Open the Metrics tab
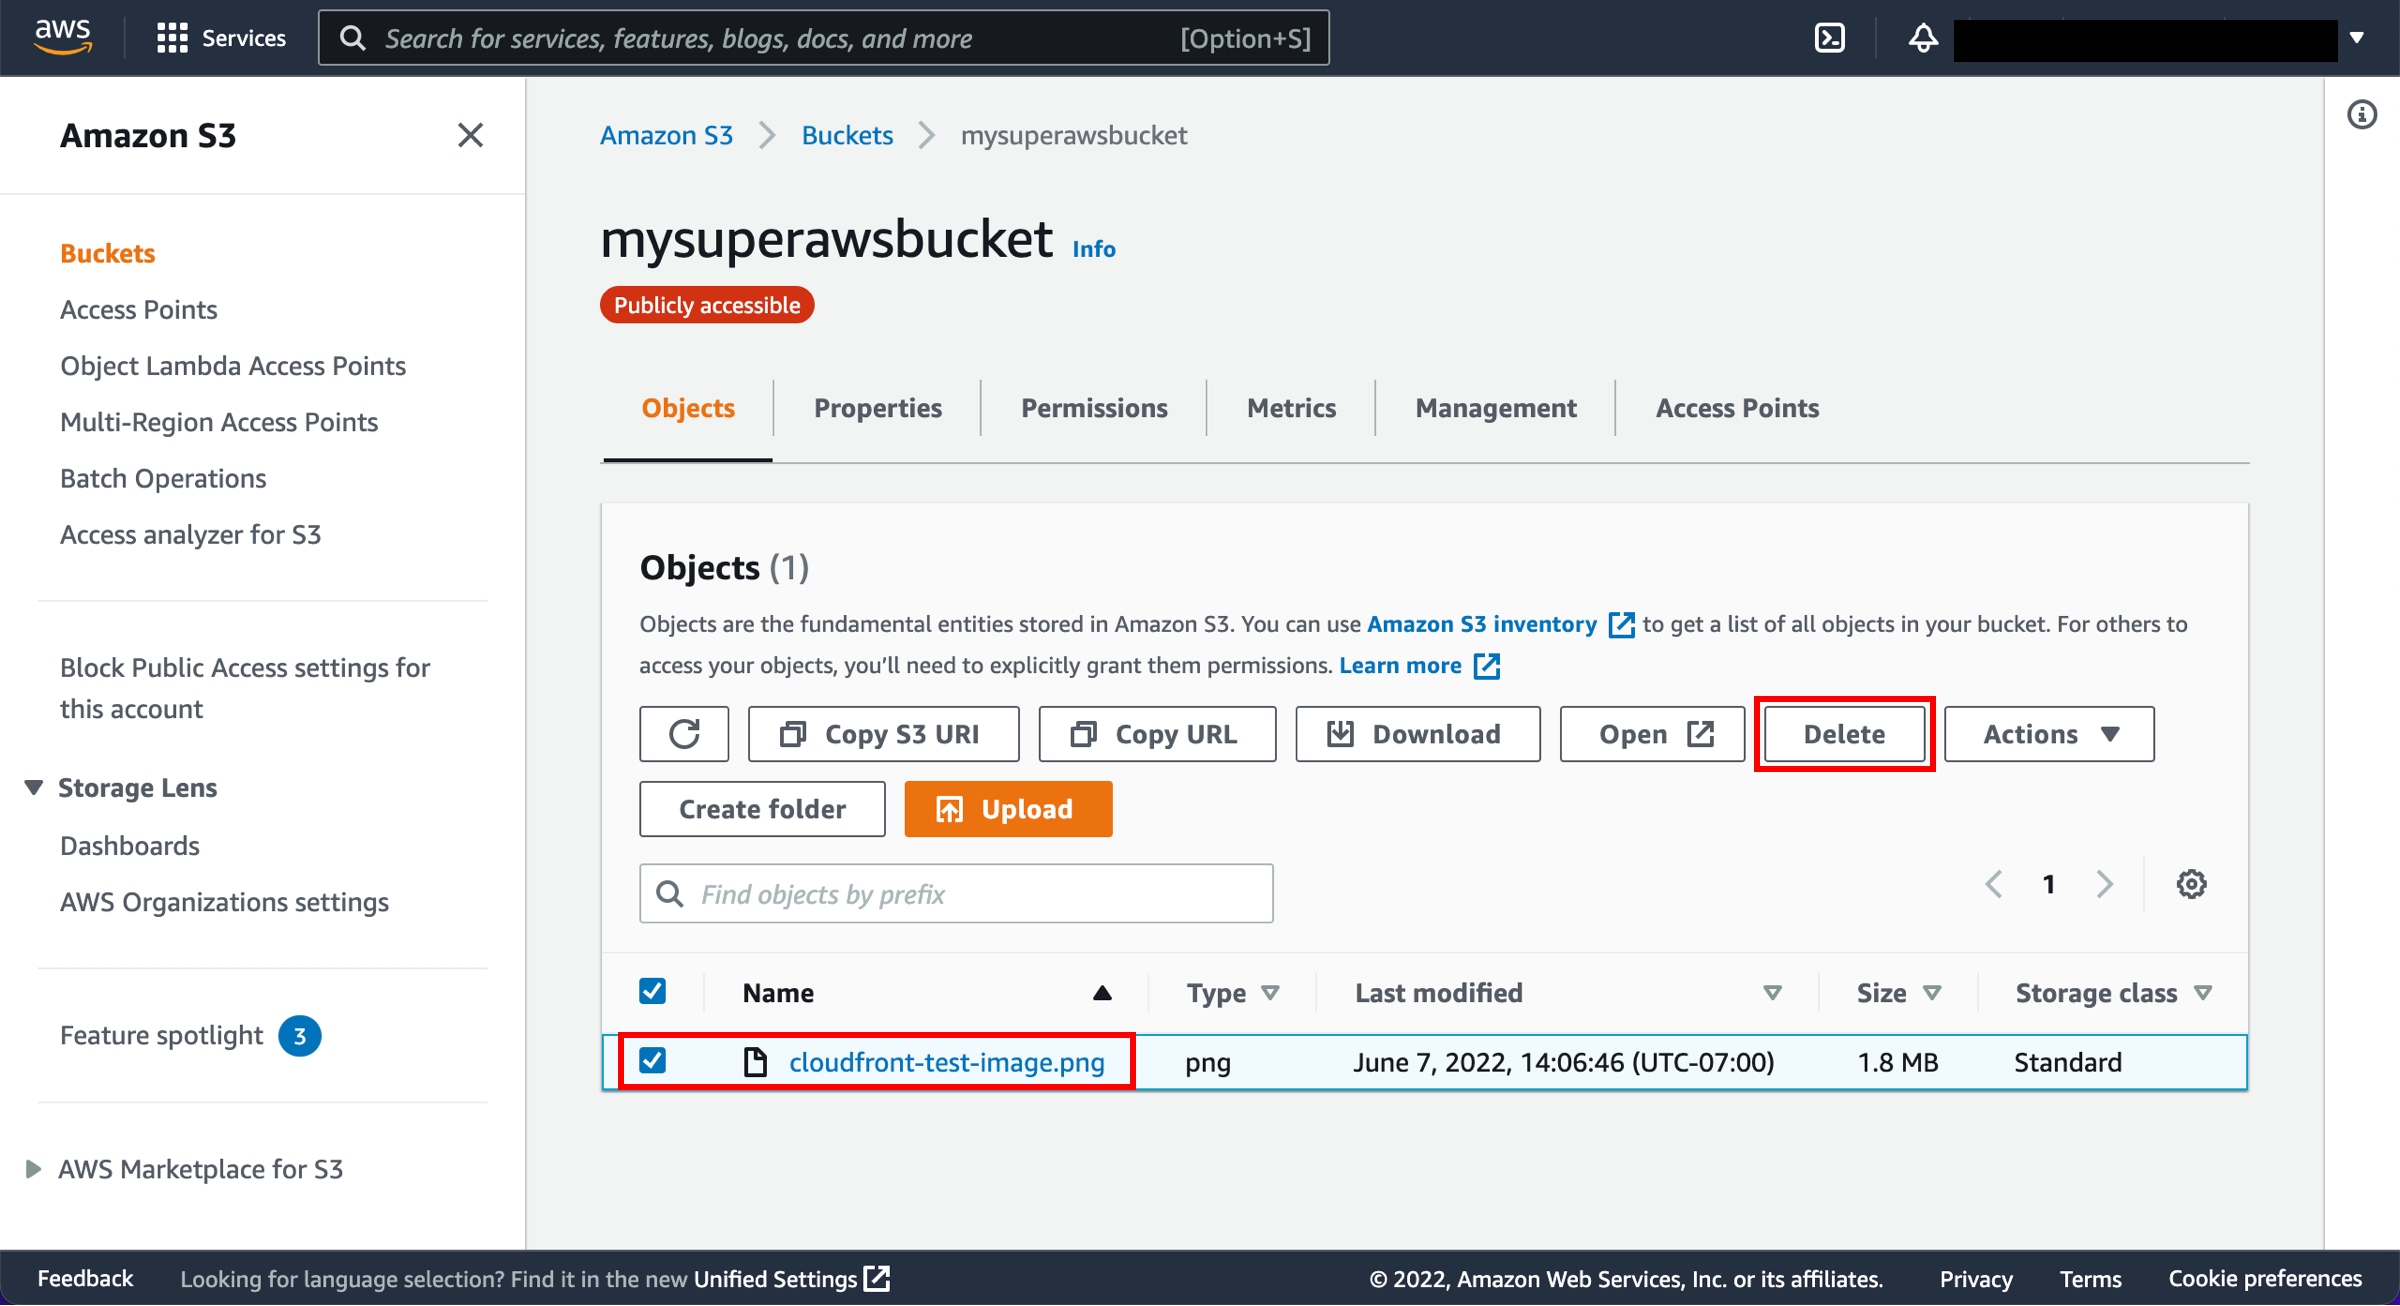Image resolution: width=2400 pixels, height=1306 pixels. click(x=1291, y=408)
